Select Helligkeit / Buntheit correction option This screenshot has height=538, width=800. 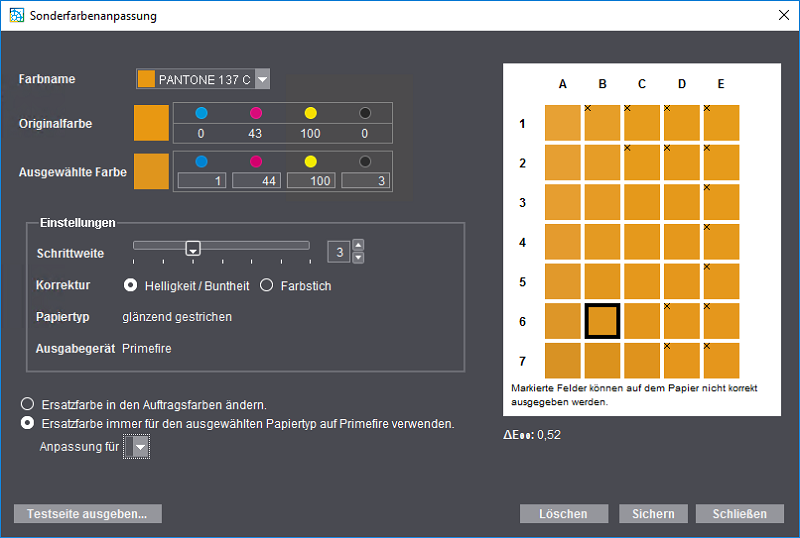pyautogui.click(x=130, y=285)
